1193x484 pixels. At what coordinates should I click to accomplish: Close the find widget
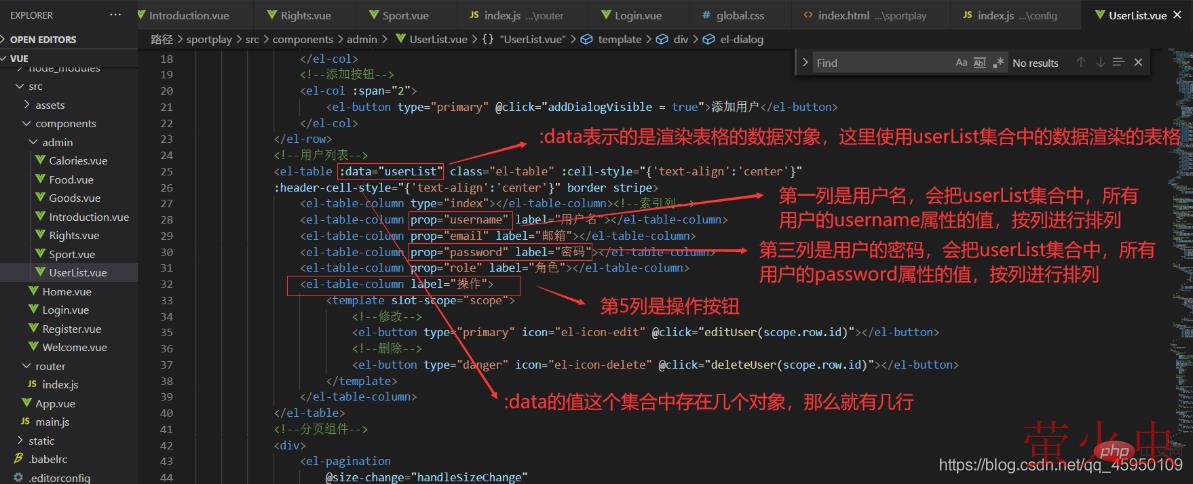(1138, 63)
